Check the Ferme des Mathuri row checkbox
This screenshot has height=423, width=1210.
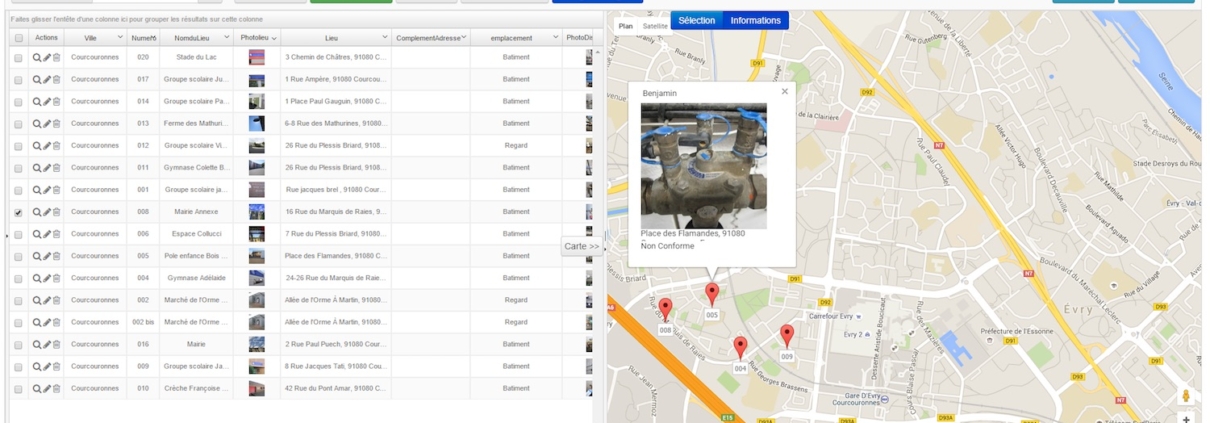(18, 124)
